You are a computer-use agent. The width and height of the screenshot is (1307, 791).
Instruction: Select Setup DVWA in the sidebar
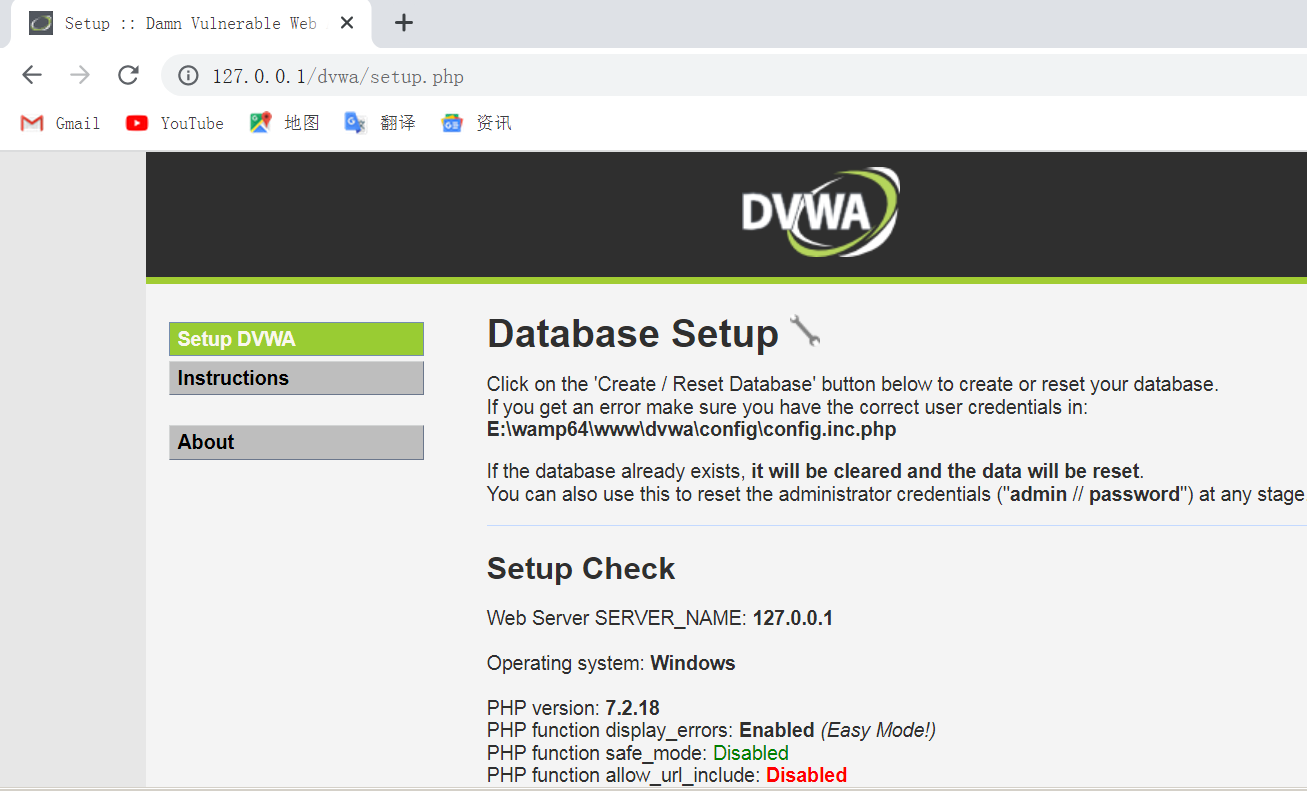click(x=296, y=339)
